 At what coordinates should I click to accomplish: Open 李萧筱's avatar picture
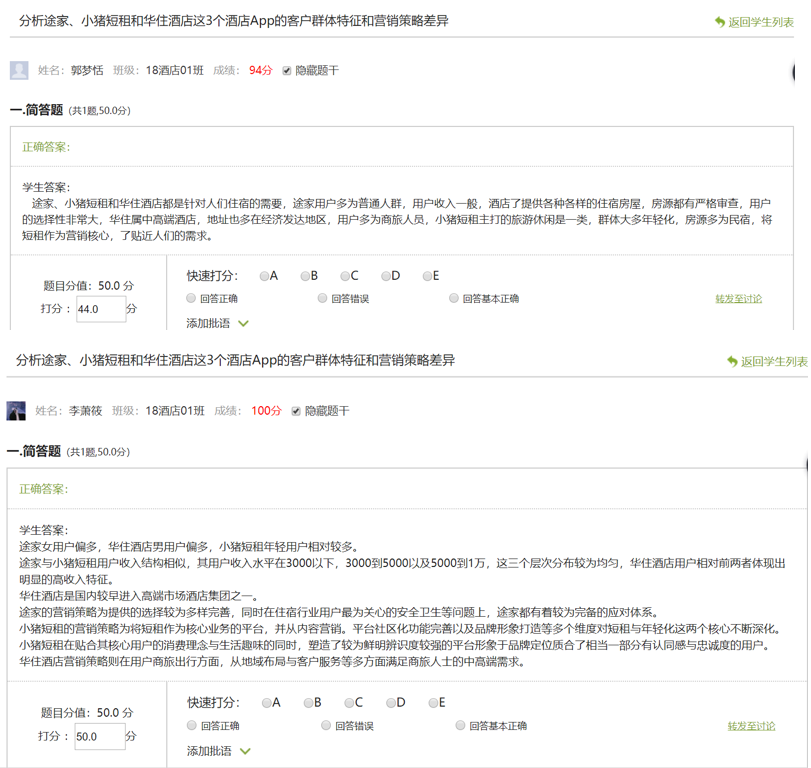(16, 411)
